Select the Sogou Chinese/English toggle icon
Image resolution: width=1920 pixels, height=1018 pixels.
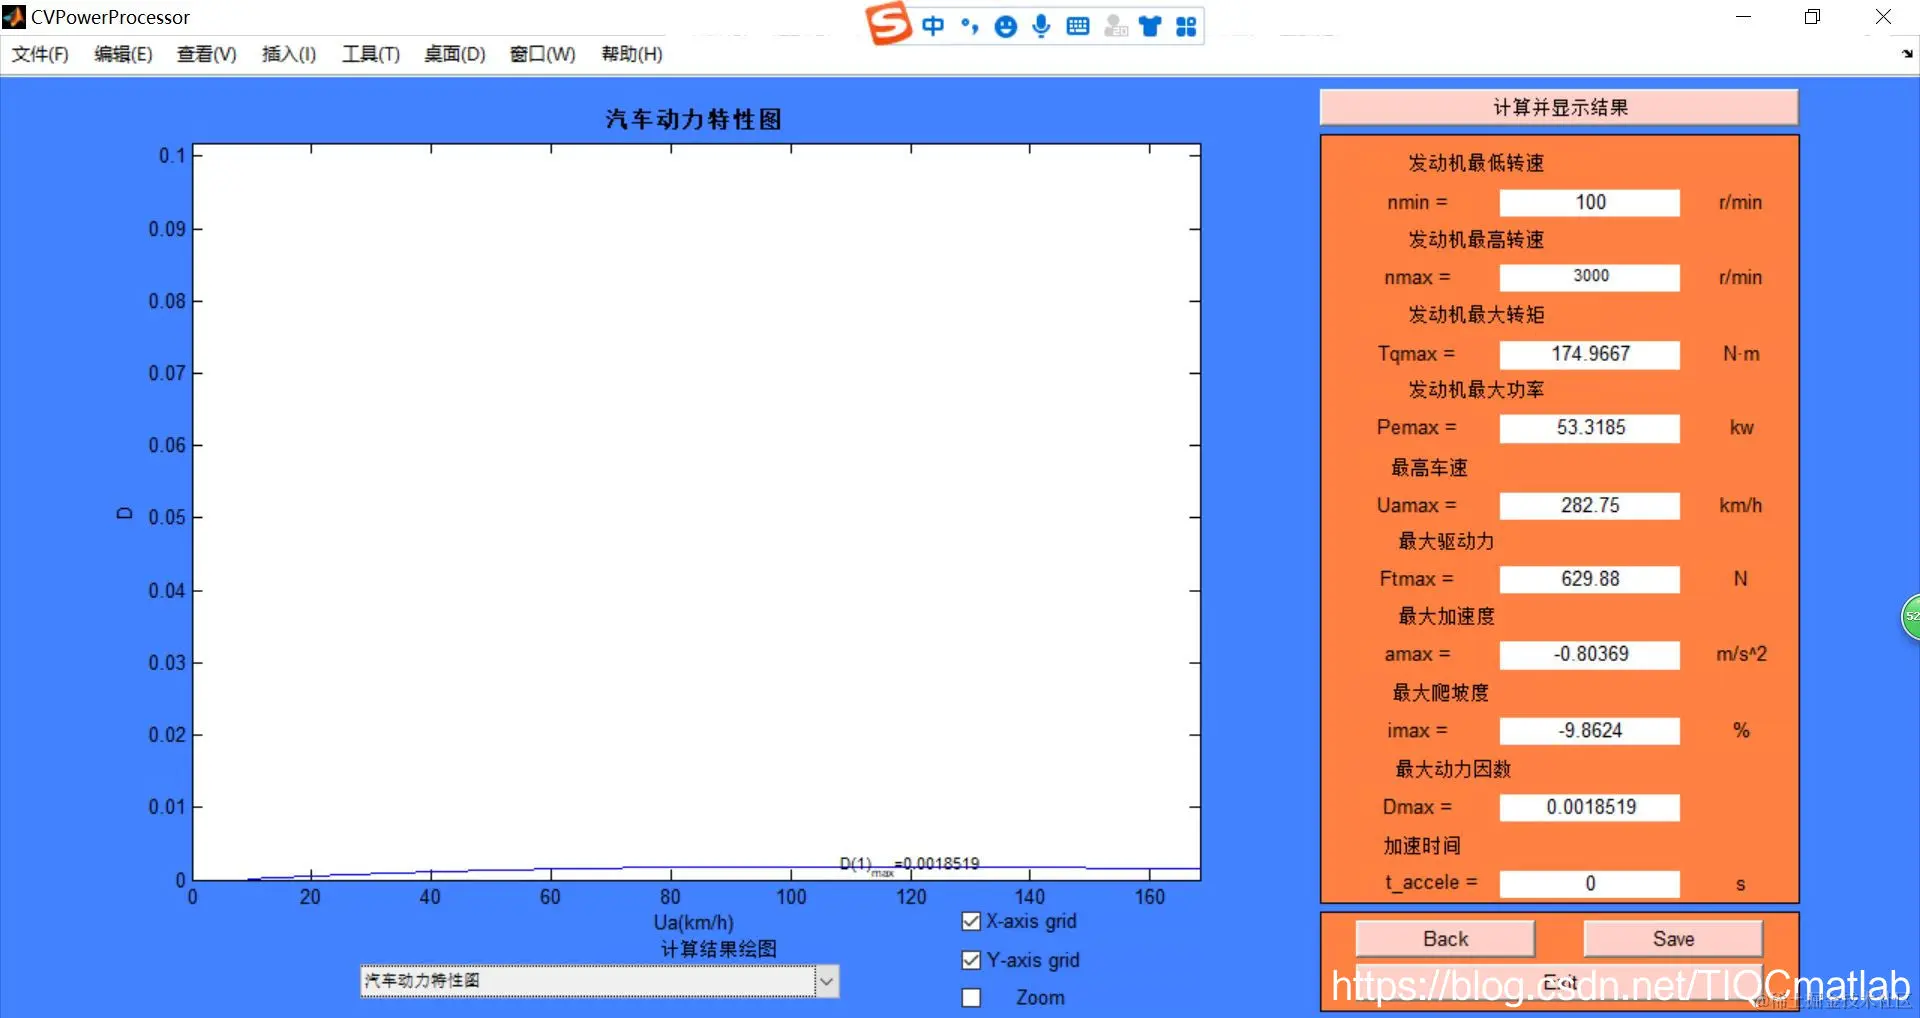933,26
